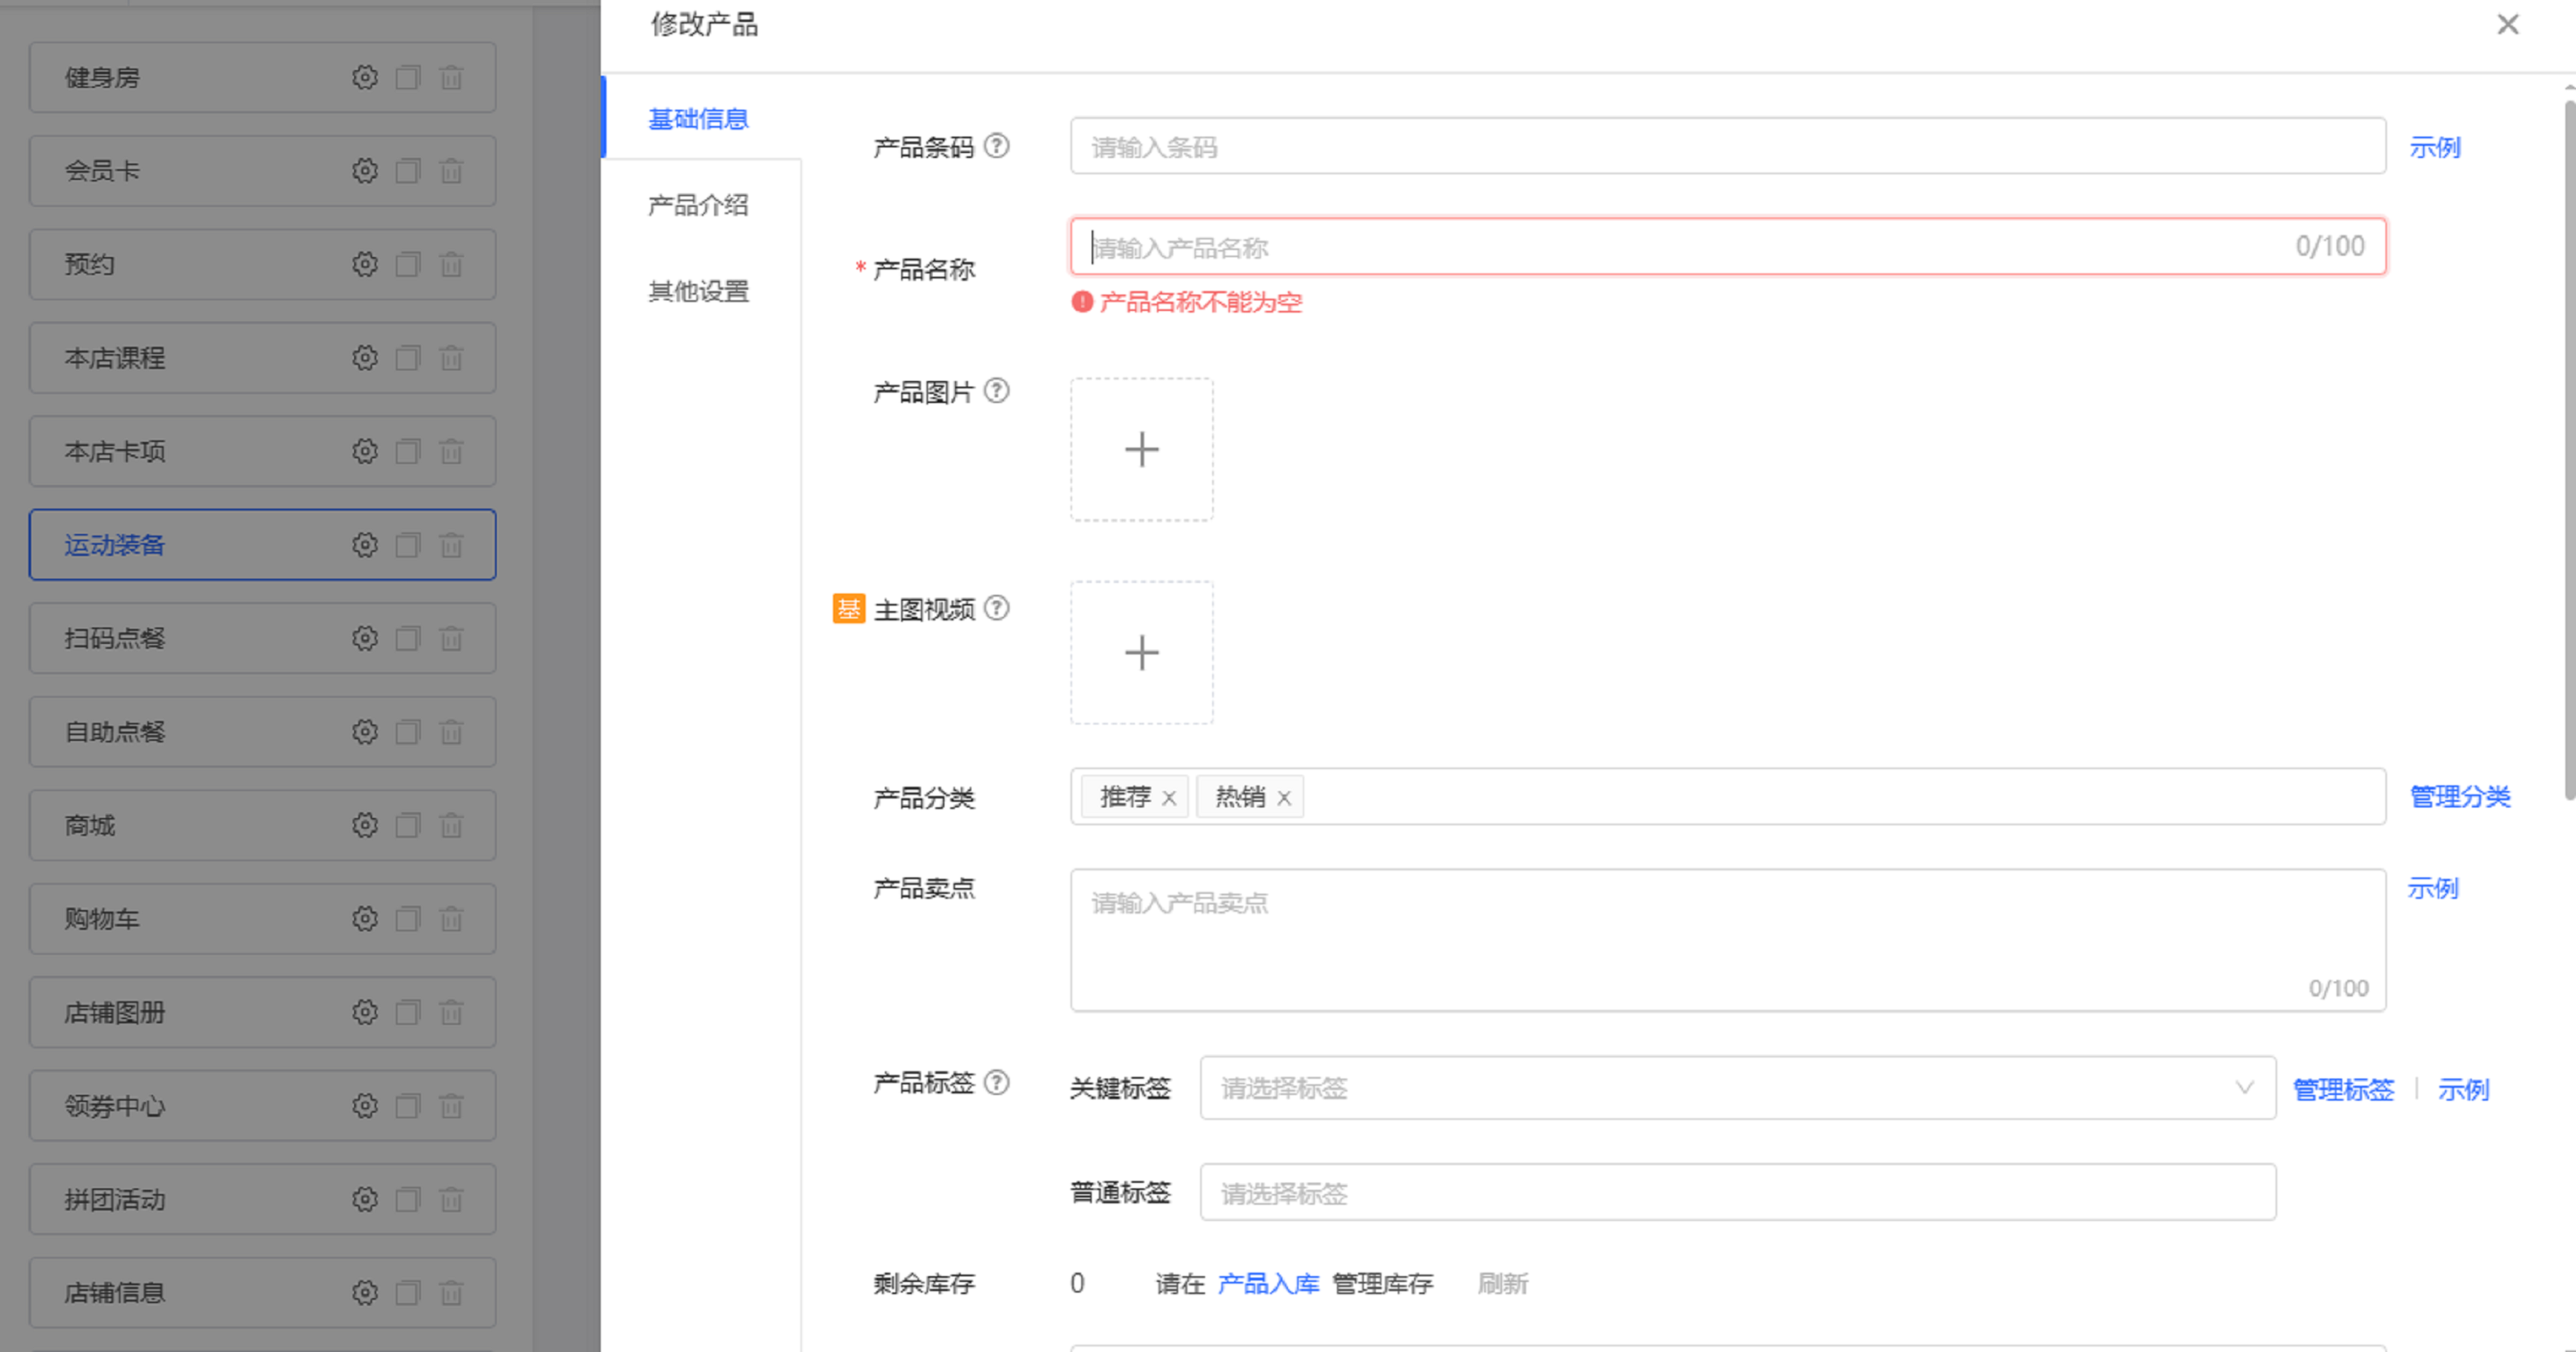Remove the 热销 category tag
Viewport: 2576px width, 1352px height.
pyautogui.click(x=1284, y=798)
